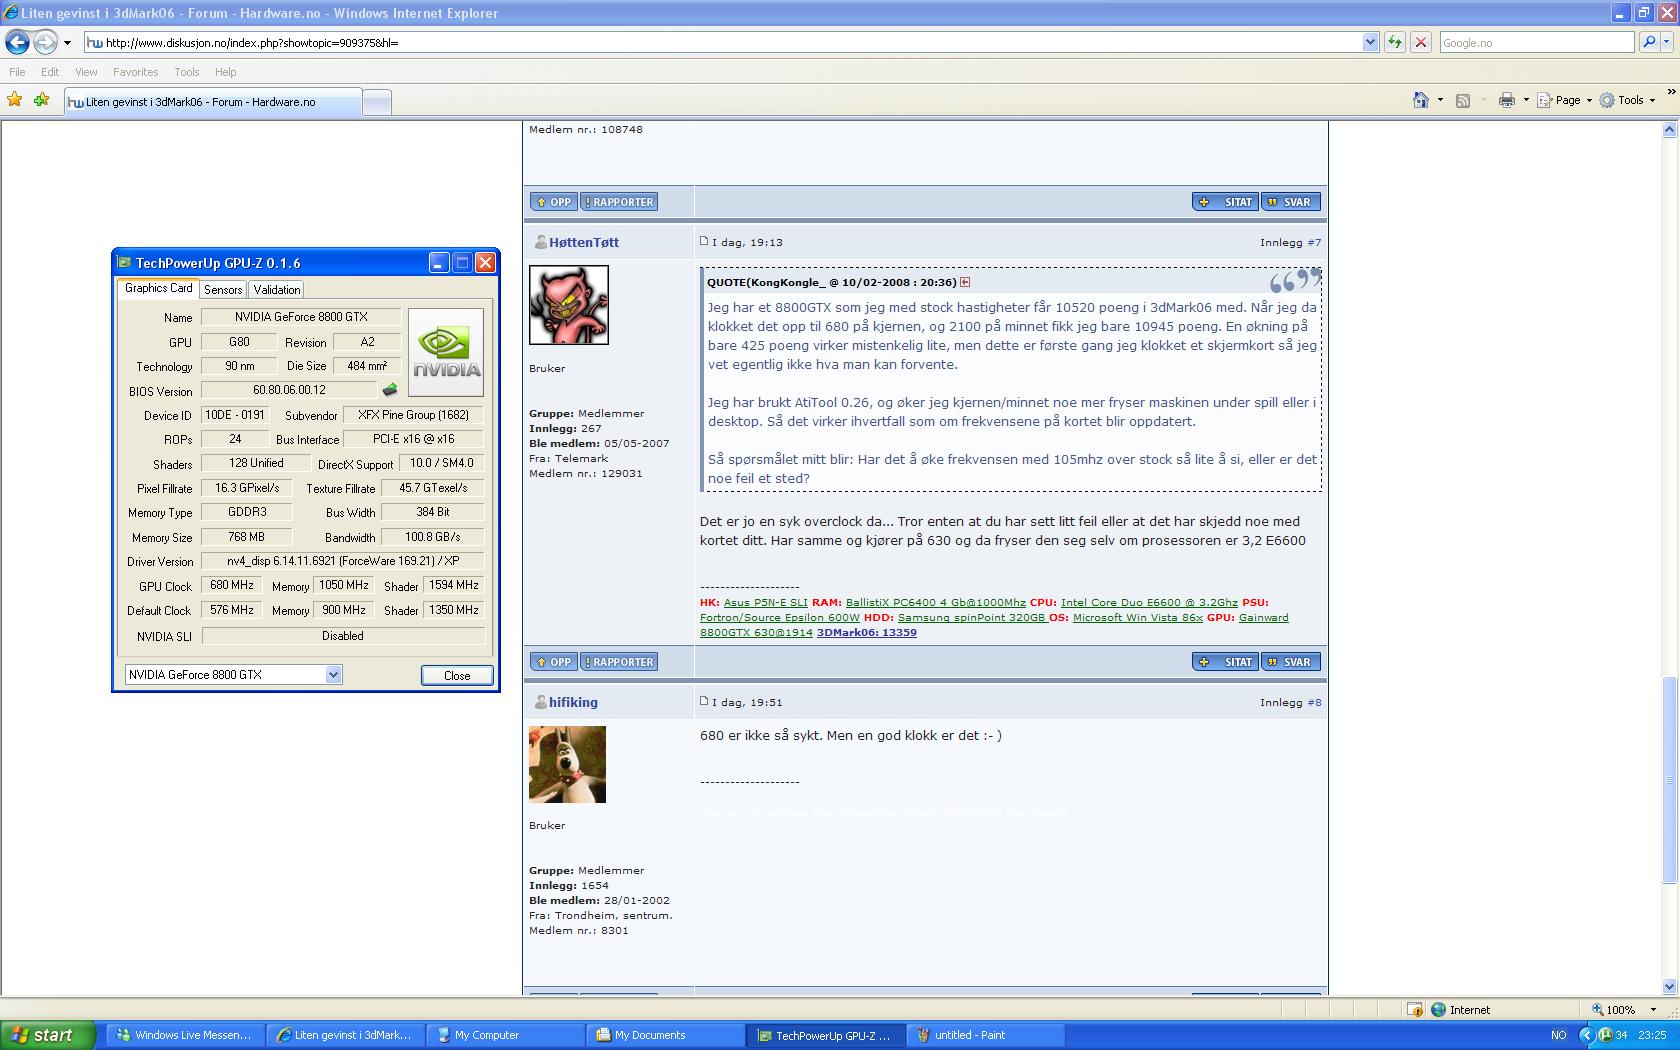The width and height of the screenshot is (1680, 1050).
Task: Refresh the page with the green arrows icon
Action: (1395, 42)
